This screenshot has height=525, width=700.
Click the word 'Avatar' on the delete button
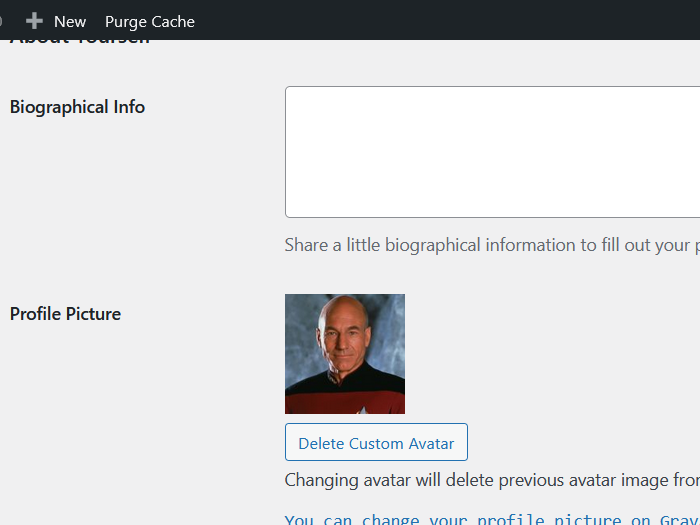(429, 443)
